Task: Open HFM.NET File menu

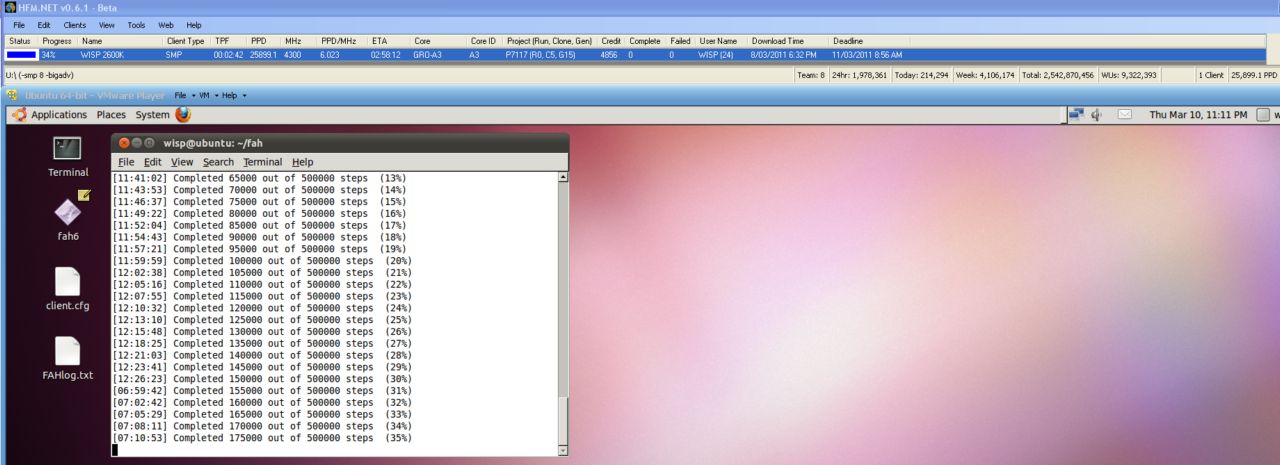Action: click(x=19, y=24)
